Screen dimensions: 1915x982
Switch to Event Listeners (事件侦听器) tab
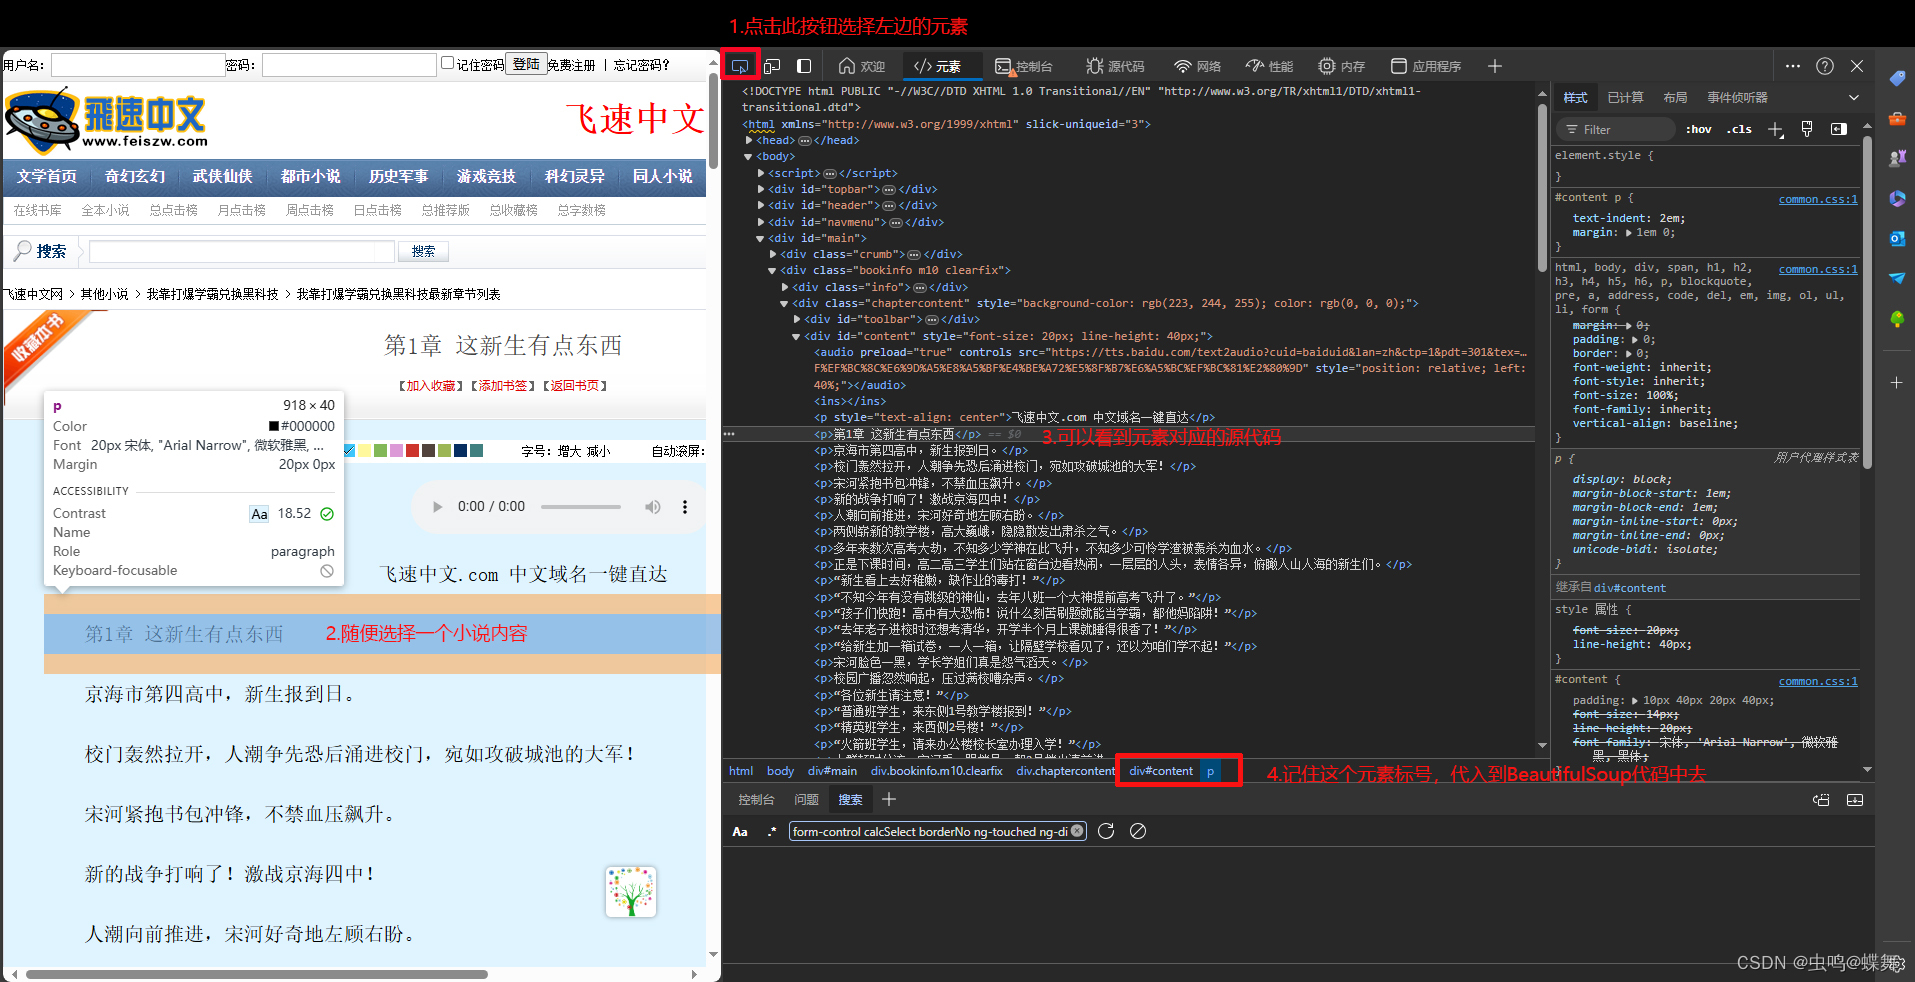pyautogui.click(x=1737, y=97)
